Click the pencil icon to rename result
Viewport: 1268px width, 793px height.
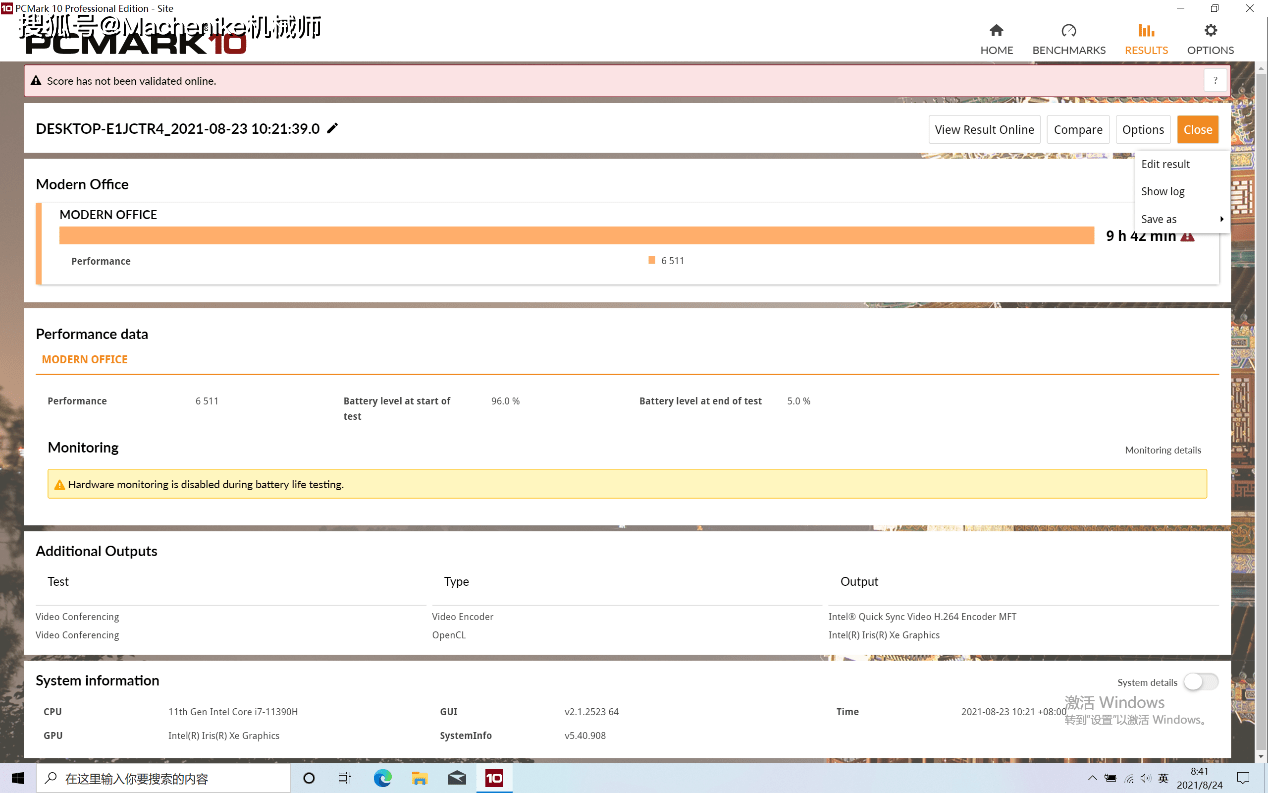333,128
